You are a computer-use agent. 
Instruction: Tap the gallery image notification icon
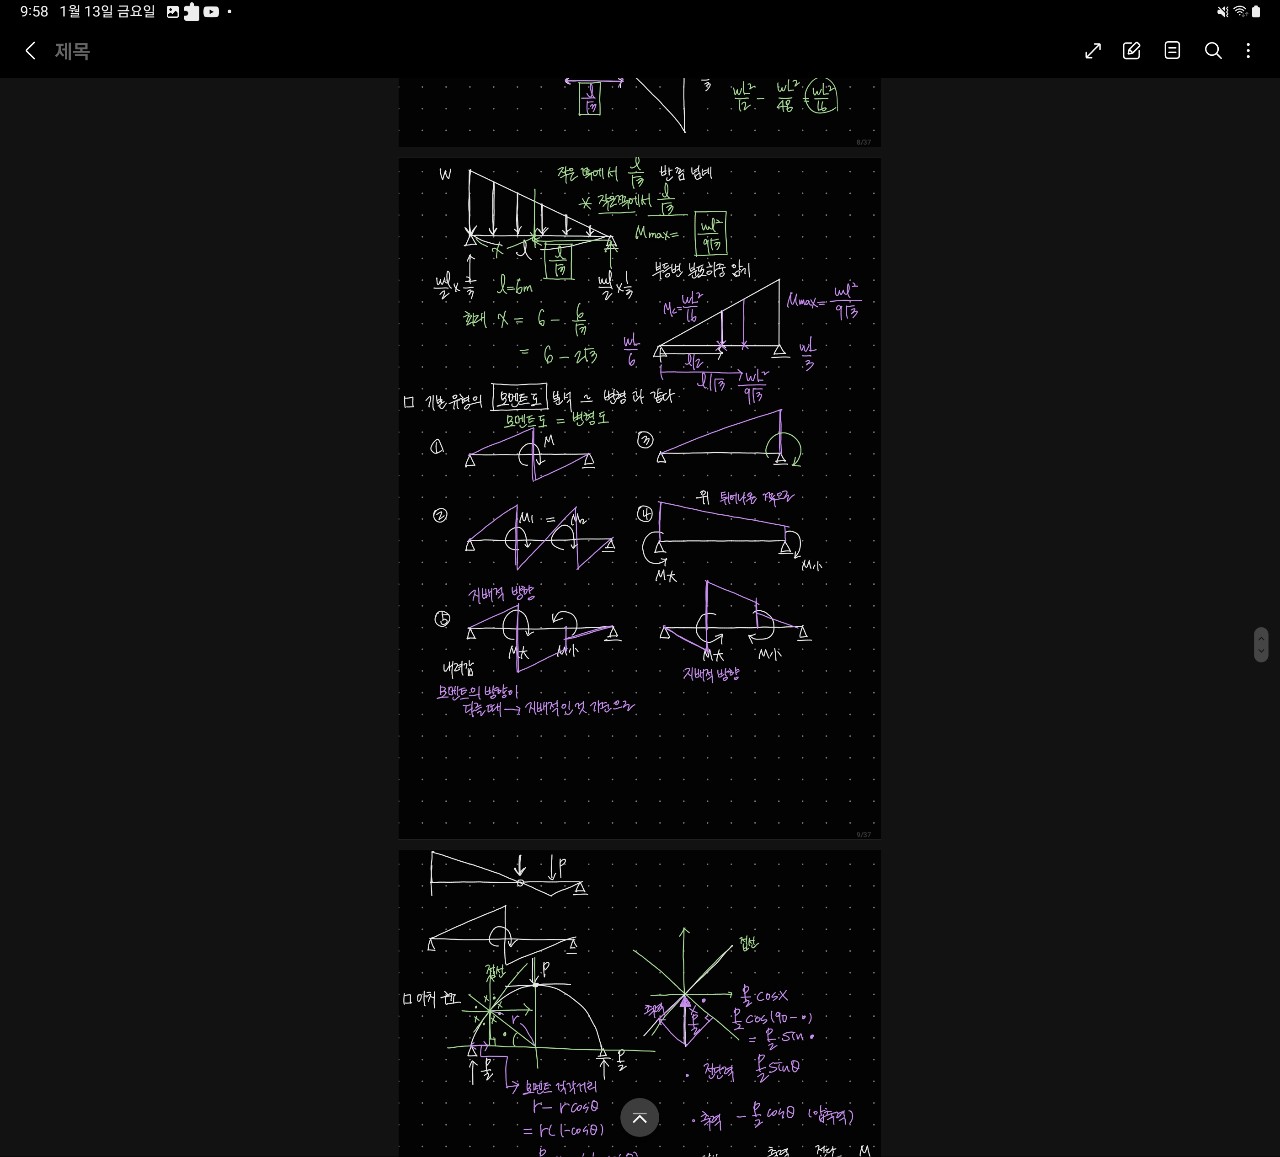pos(173,12)
